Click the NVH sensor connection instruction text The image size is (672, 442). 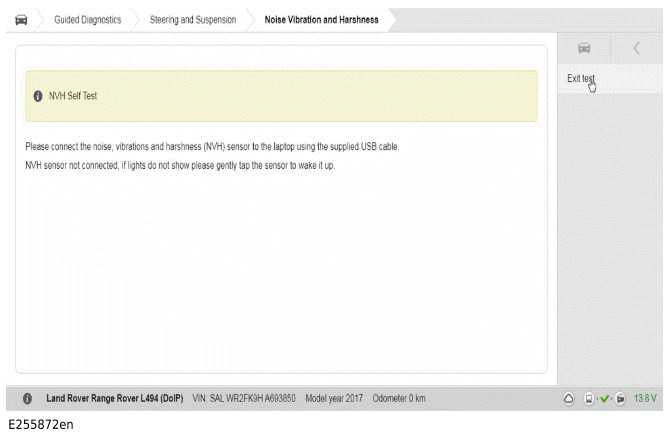point(212,146)
